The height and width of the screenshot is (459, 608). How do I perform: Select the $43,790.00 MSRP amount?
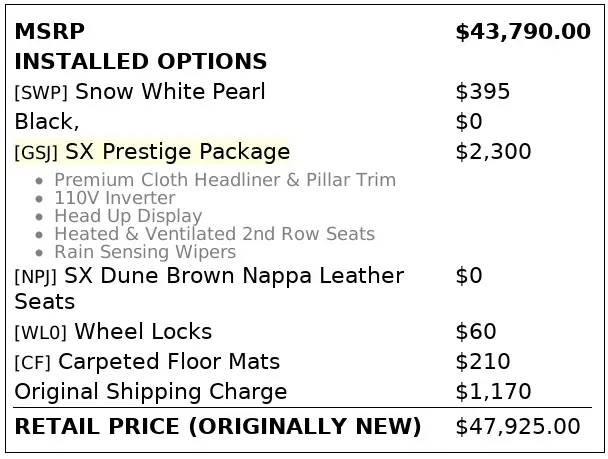pos(522,32)
